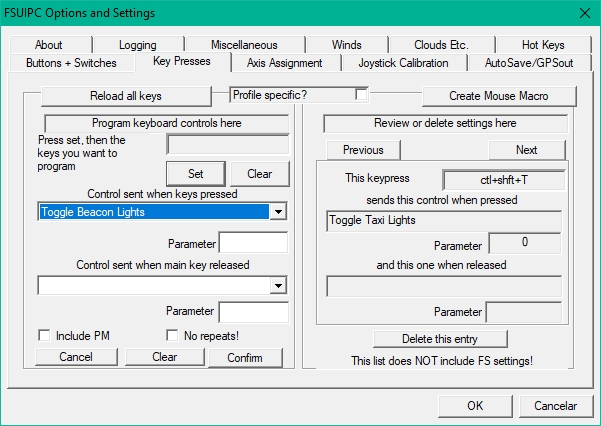Click the Cancel button in programming panel
Screen dimensions: 601x426
[x=76, y=357]
